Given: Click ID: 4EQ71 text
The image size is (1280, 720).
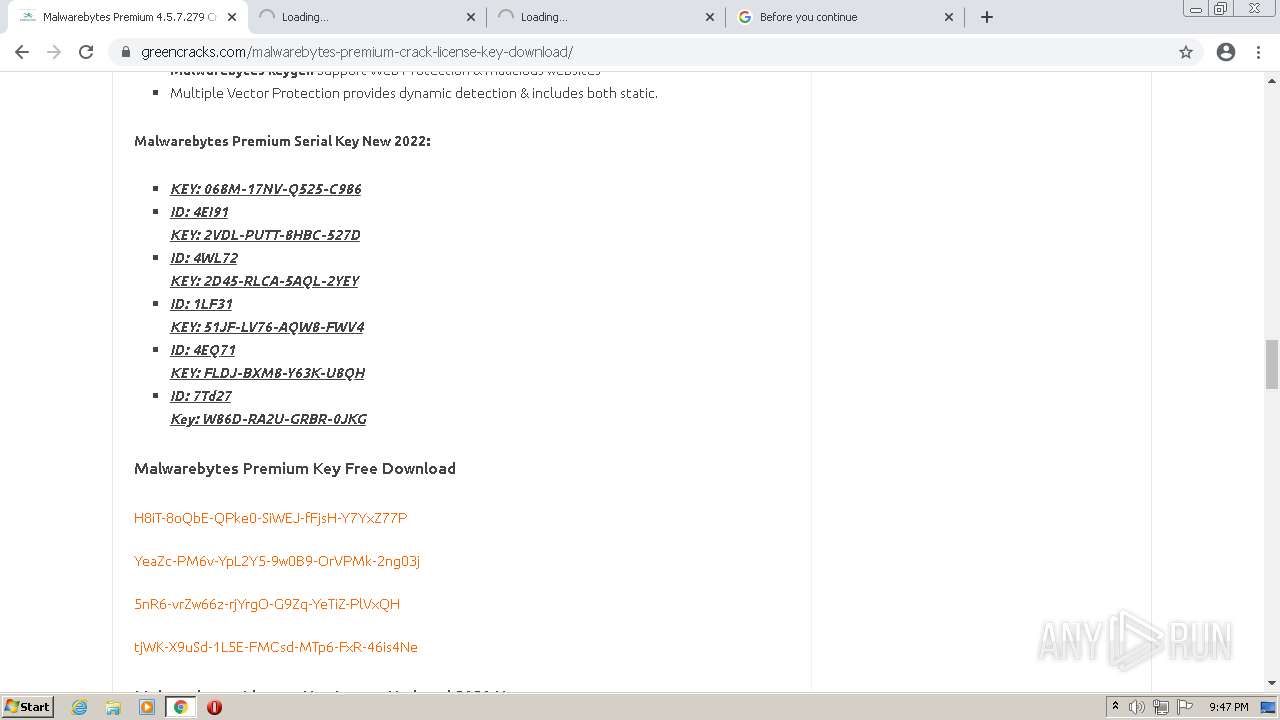Looking at the screenshot, I should tap(203, 350).
